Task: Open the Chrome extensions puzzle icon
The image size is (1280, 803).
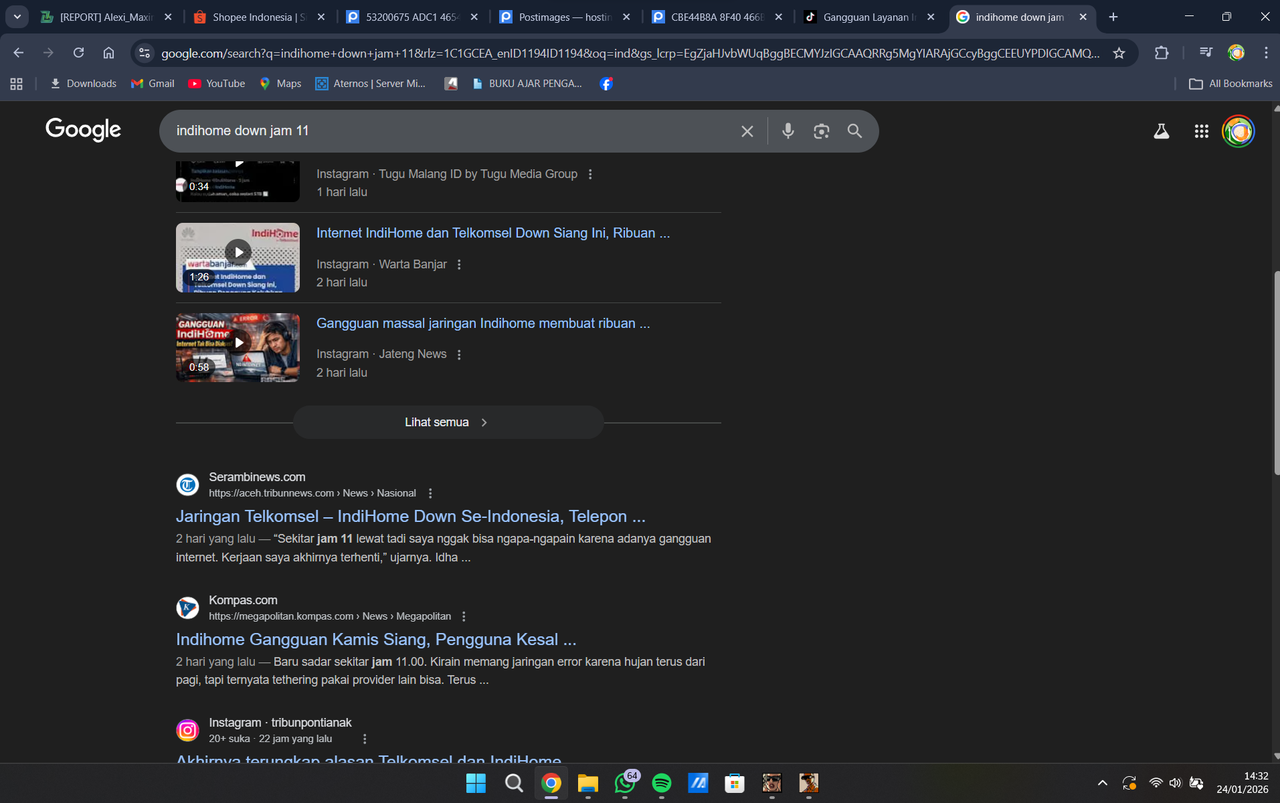Action: (1161, 53)
